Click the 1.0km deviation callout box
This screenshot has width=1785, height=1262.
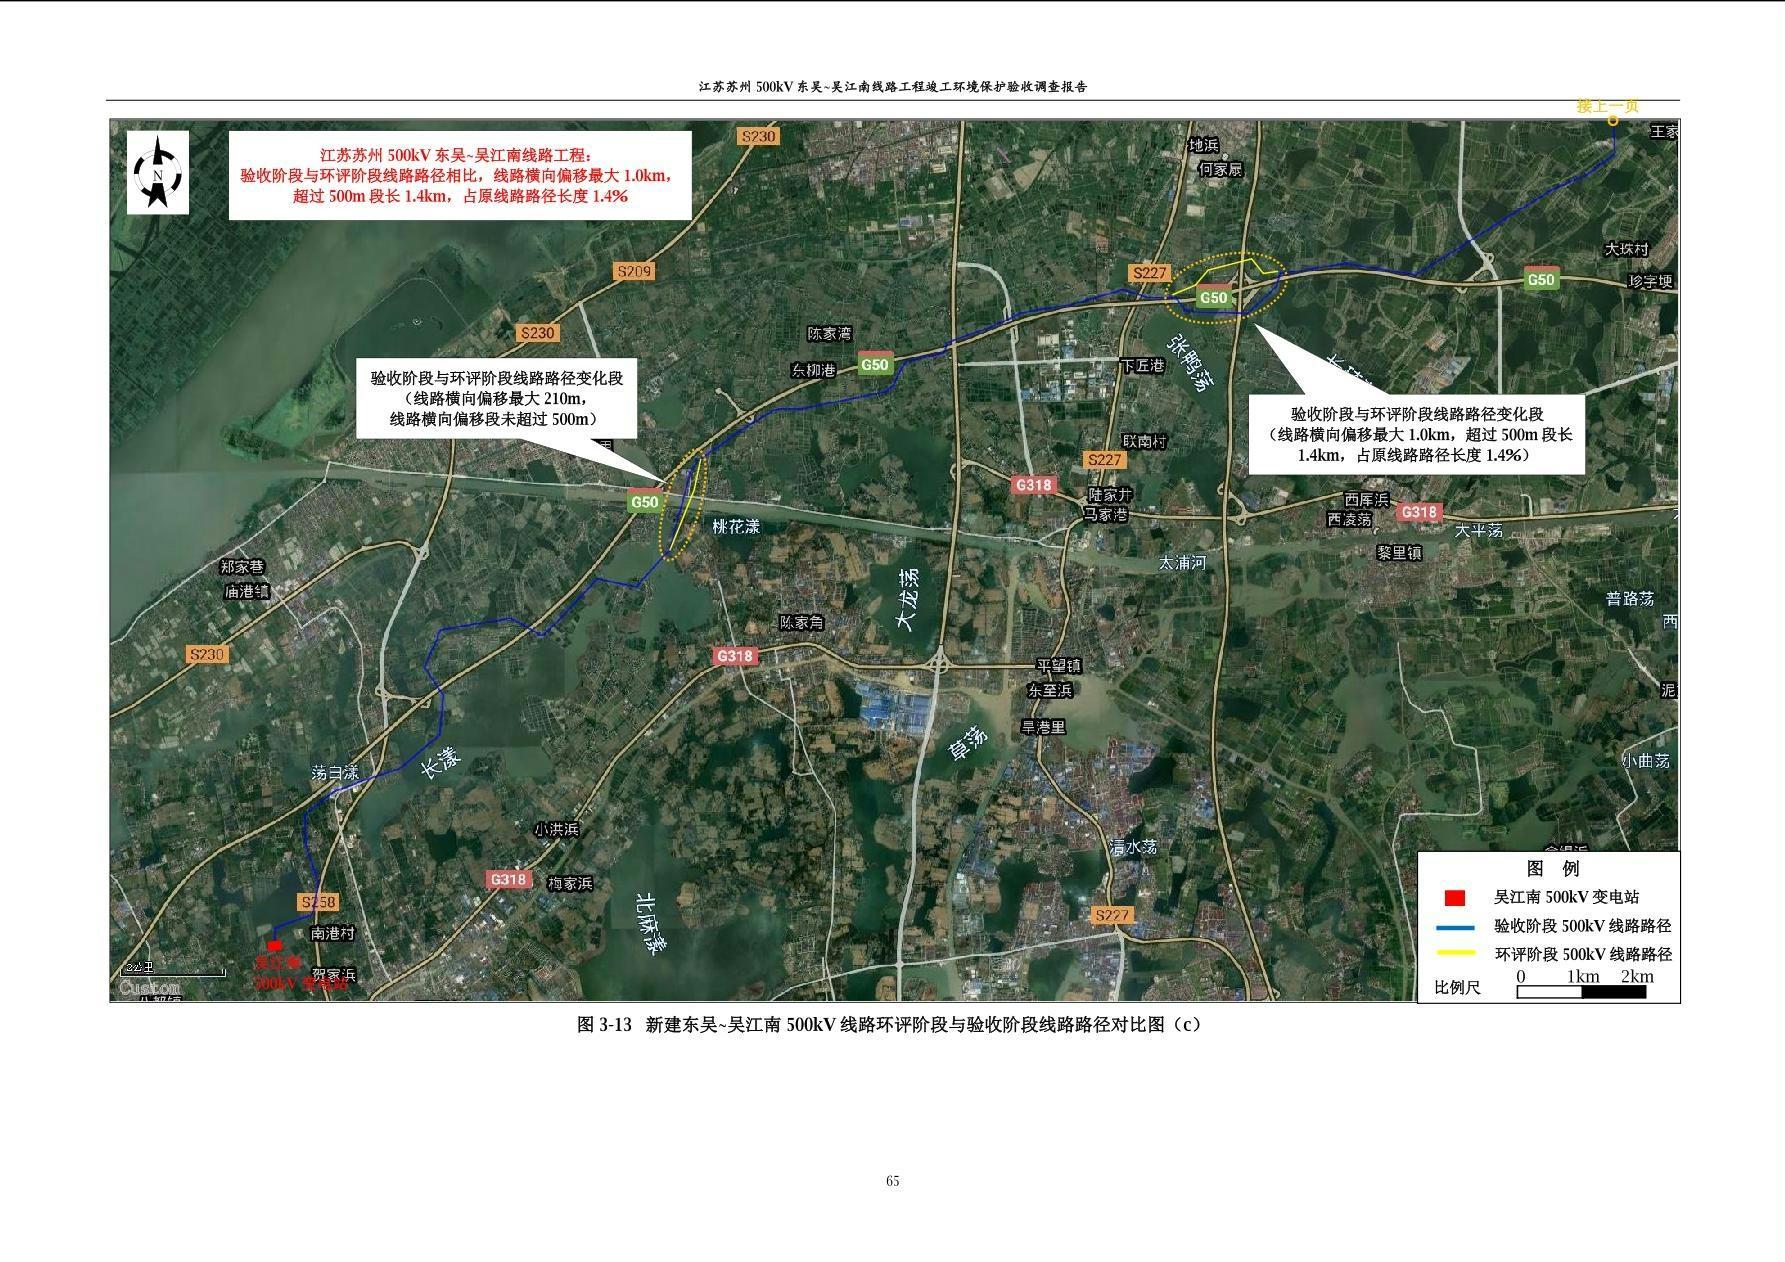(1417, 434)
